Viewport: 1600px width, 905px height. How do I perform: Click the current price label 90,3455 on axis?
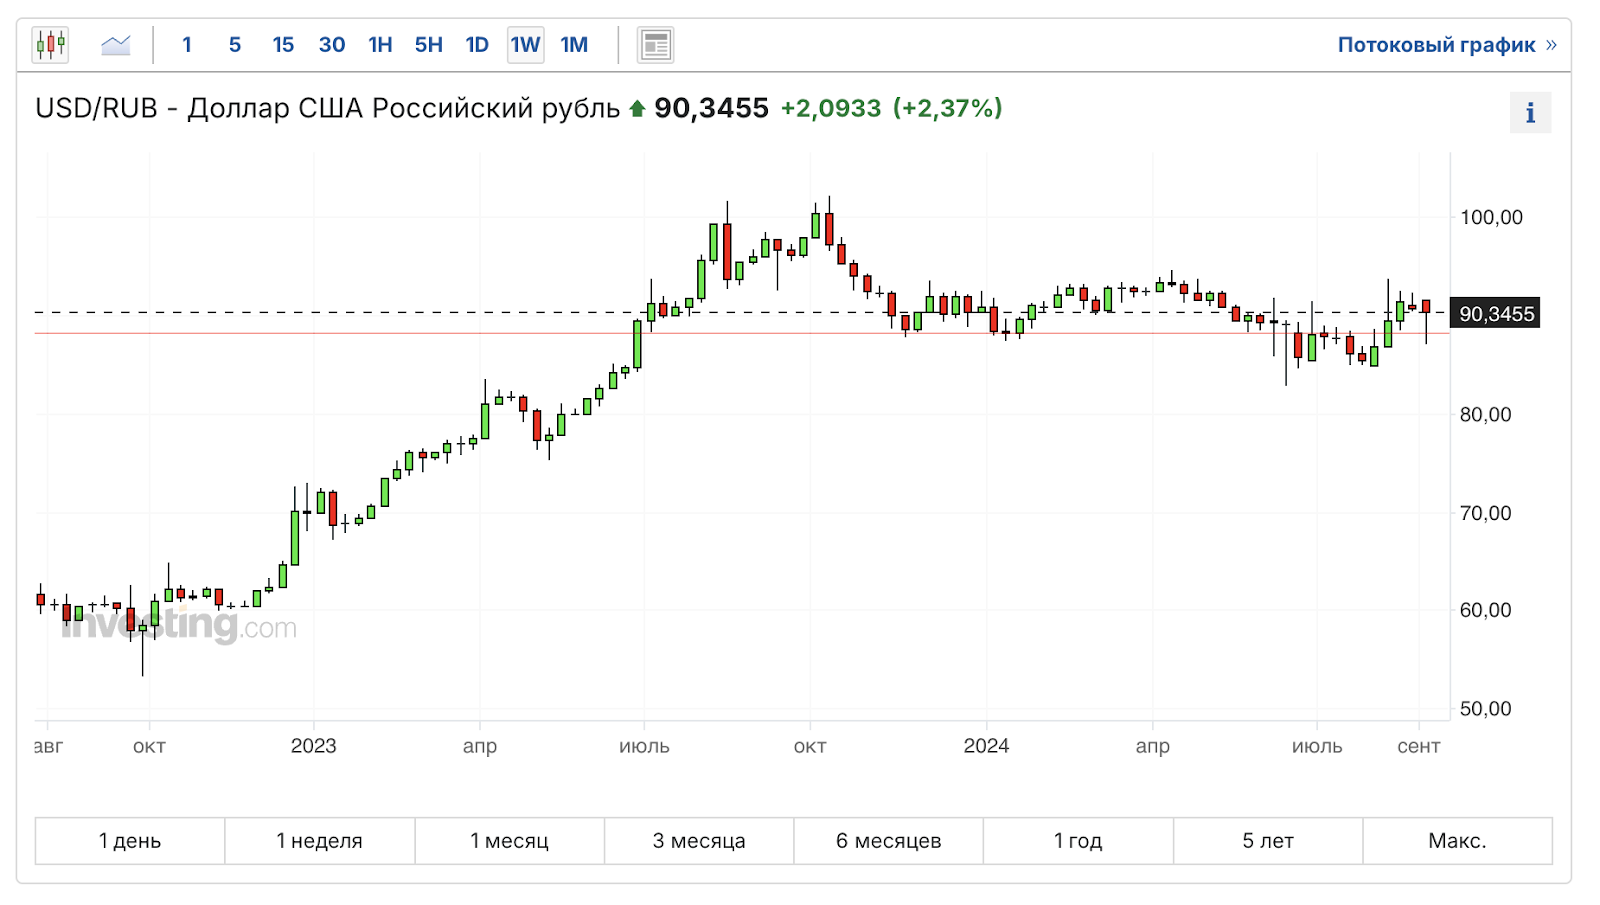click(1496, 314)
